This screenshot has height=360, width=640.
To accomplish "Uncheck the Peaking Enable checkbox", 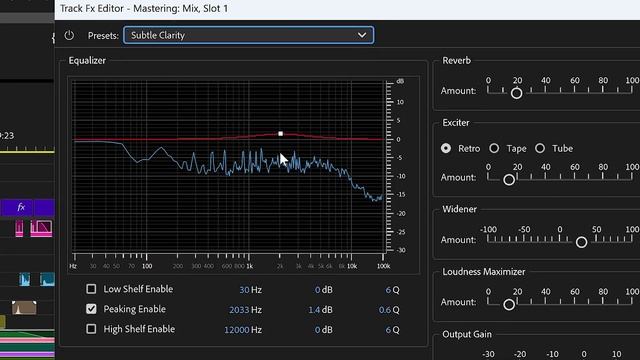I will pyautogui.click(x=91, y=309).
